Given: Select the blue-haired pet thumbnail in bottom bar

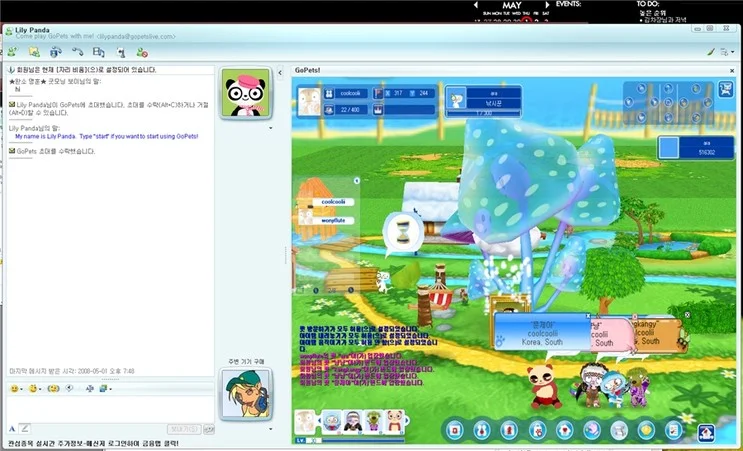Looking at the screenshot, I should 331,421.
